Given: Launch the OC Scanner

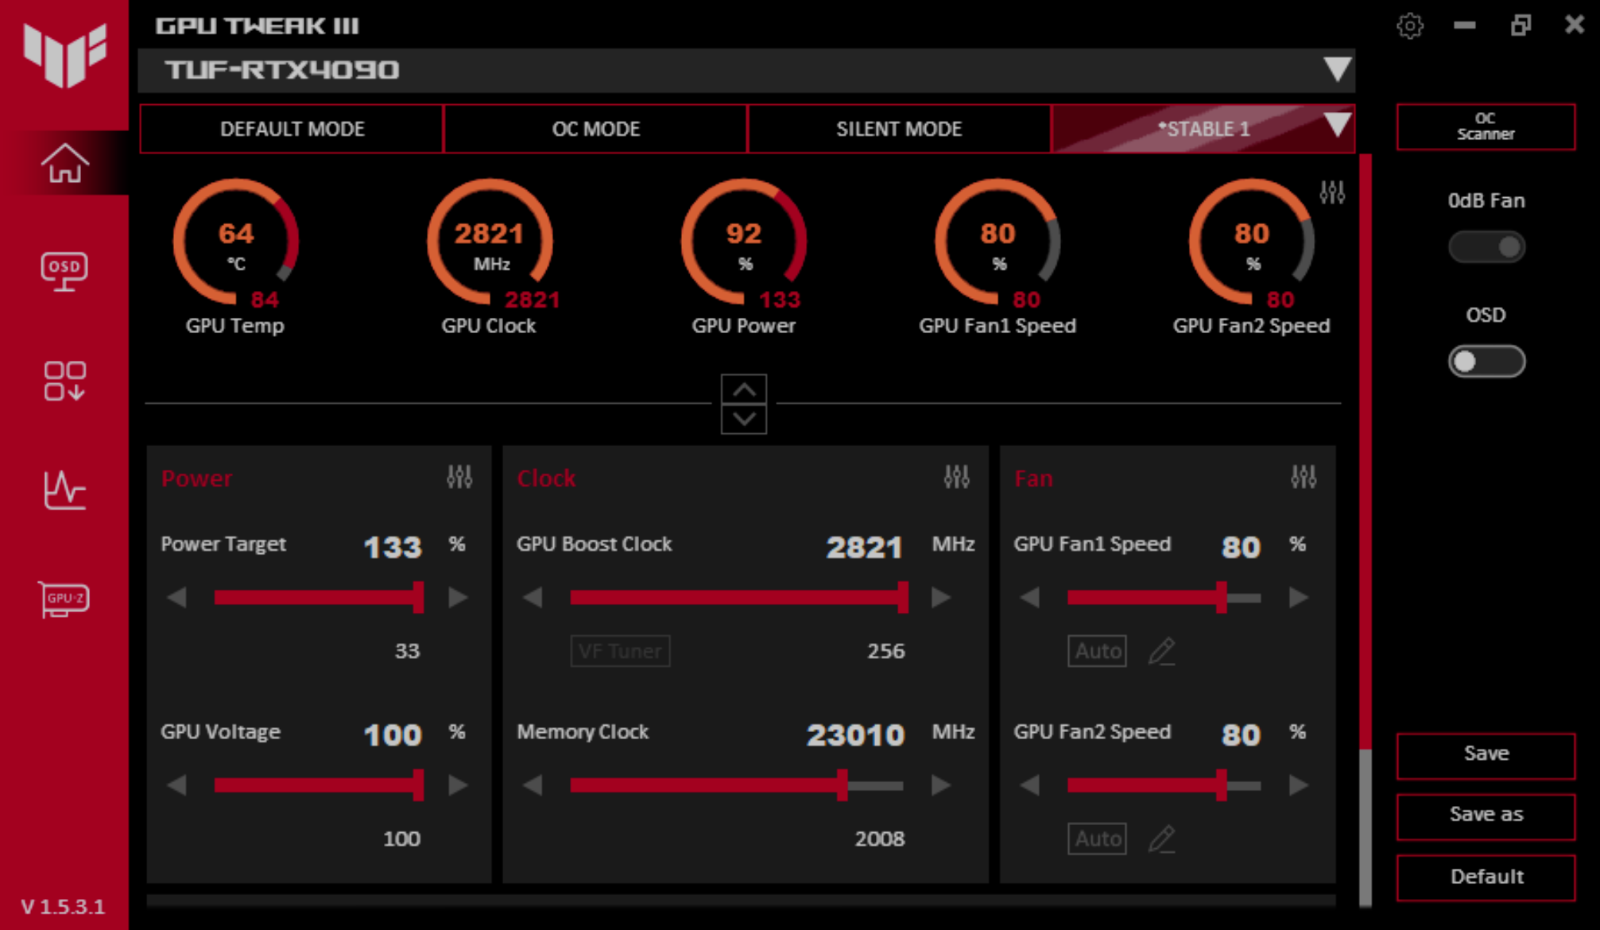Looking at the screenshot, I should tap(1486, 127).
